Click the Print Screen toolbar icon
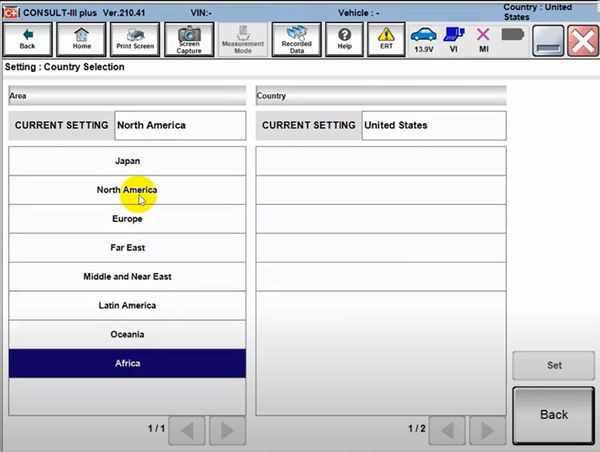 coord(135,39)
